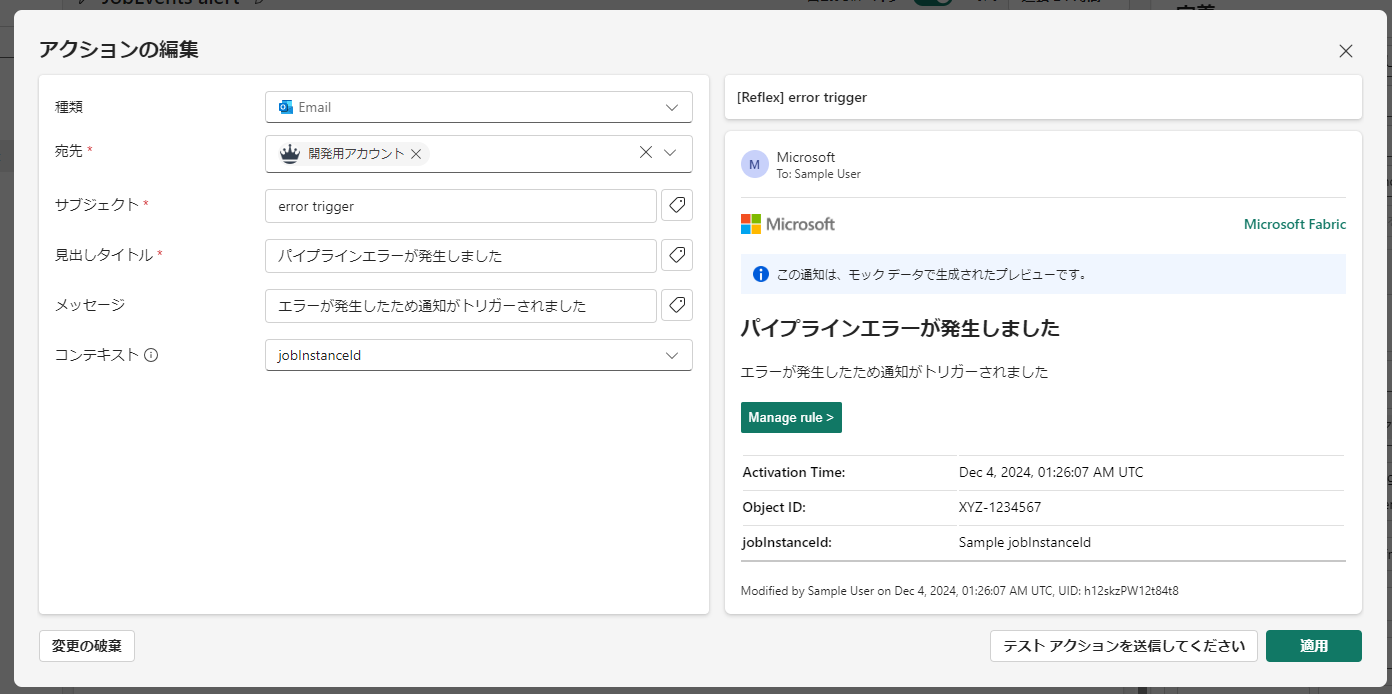The height and width of the screenshot is (694, 1392).
Task: Click the M sender avatar
Action: click(x=755, y=164)
